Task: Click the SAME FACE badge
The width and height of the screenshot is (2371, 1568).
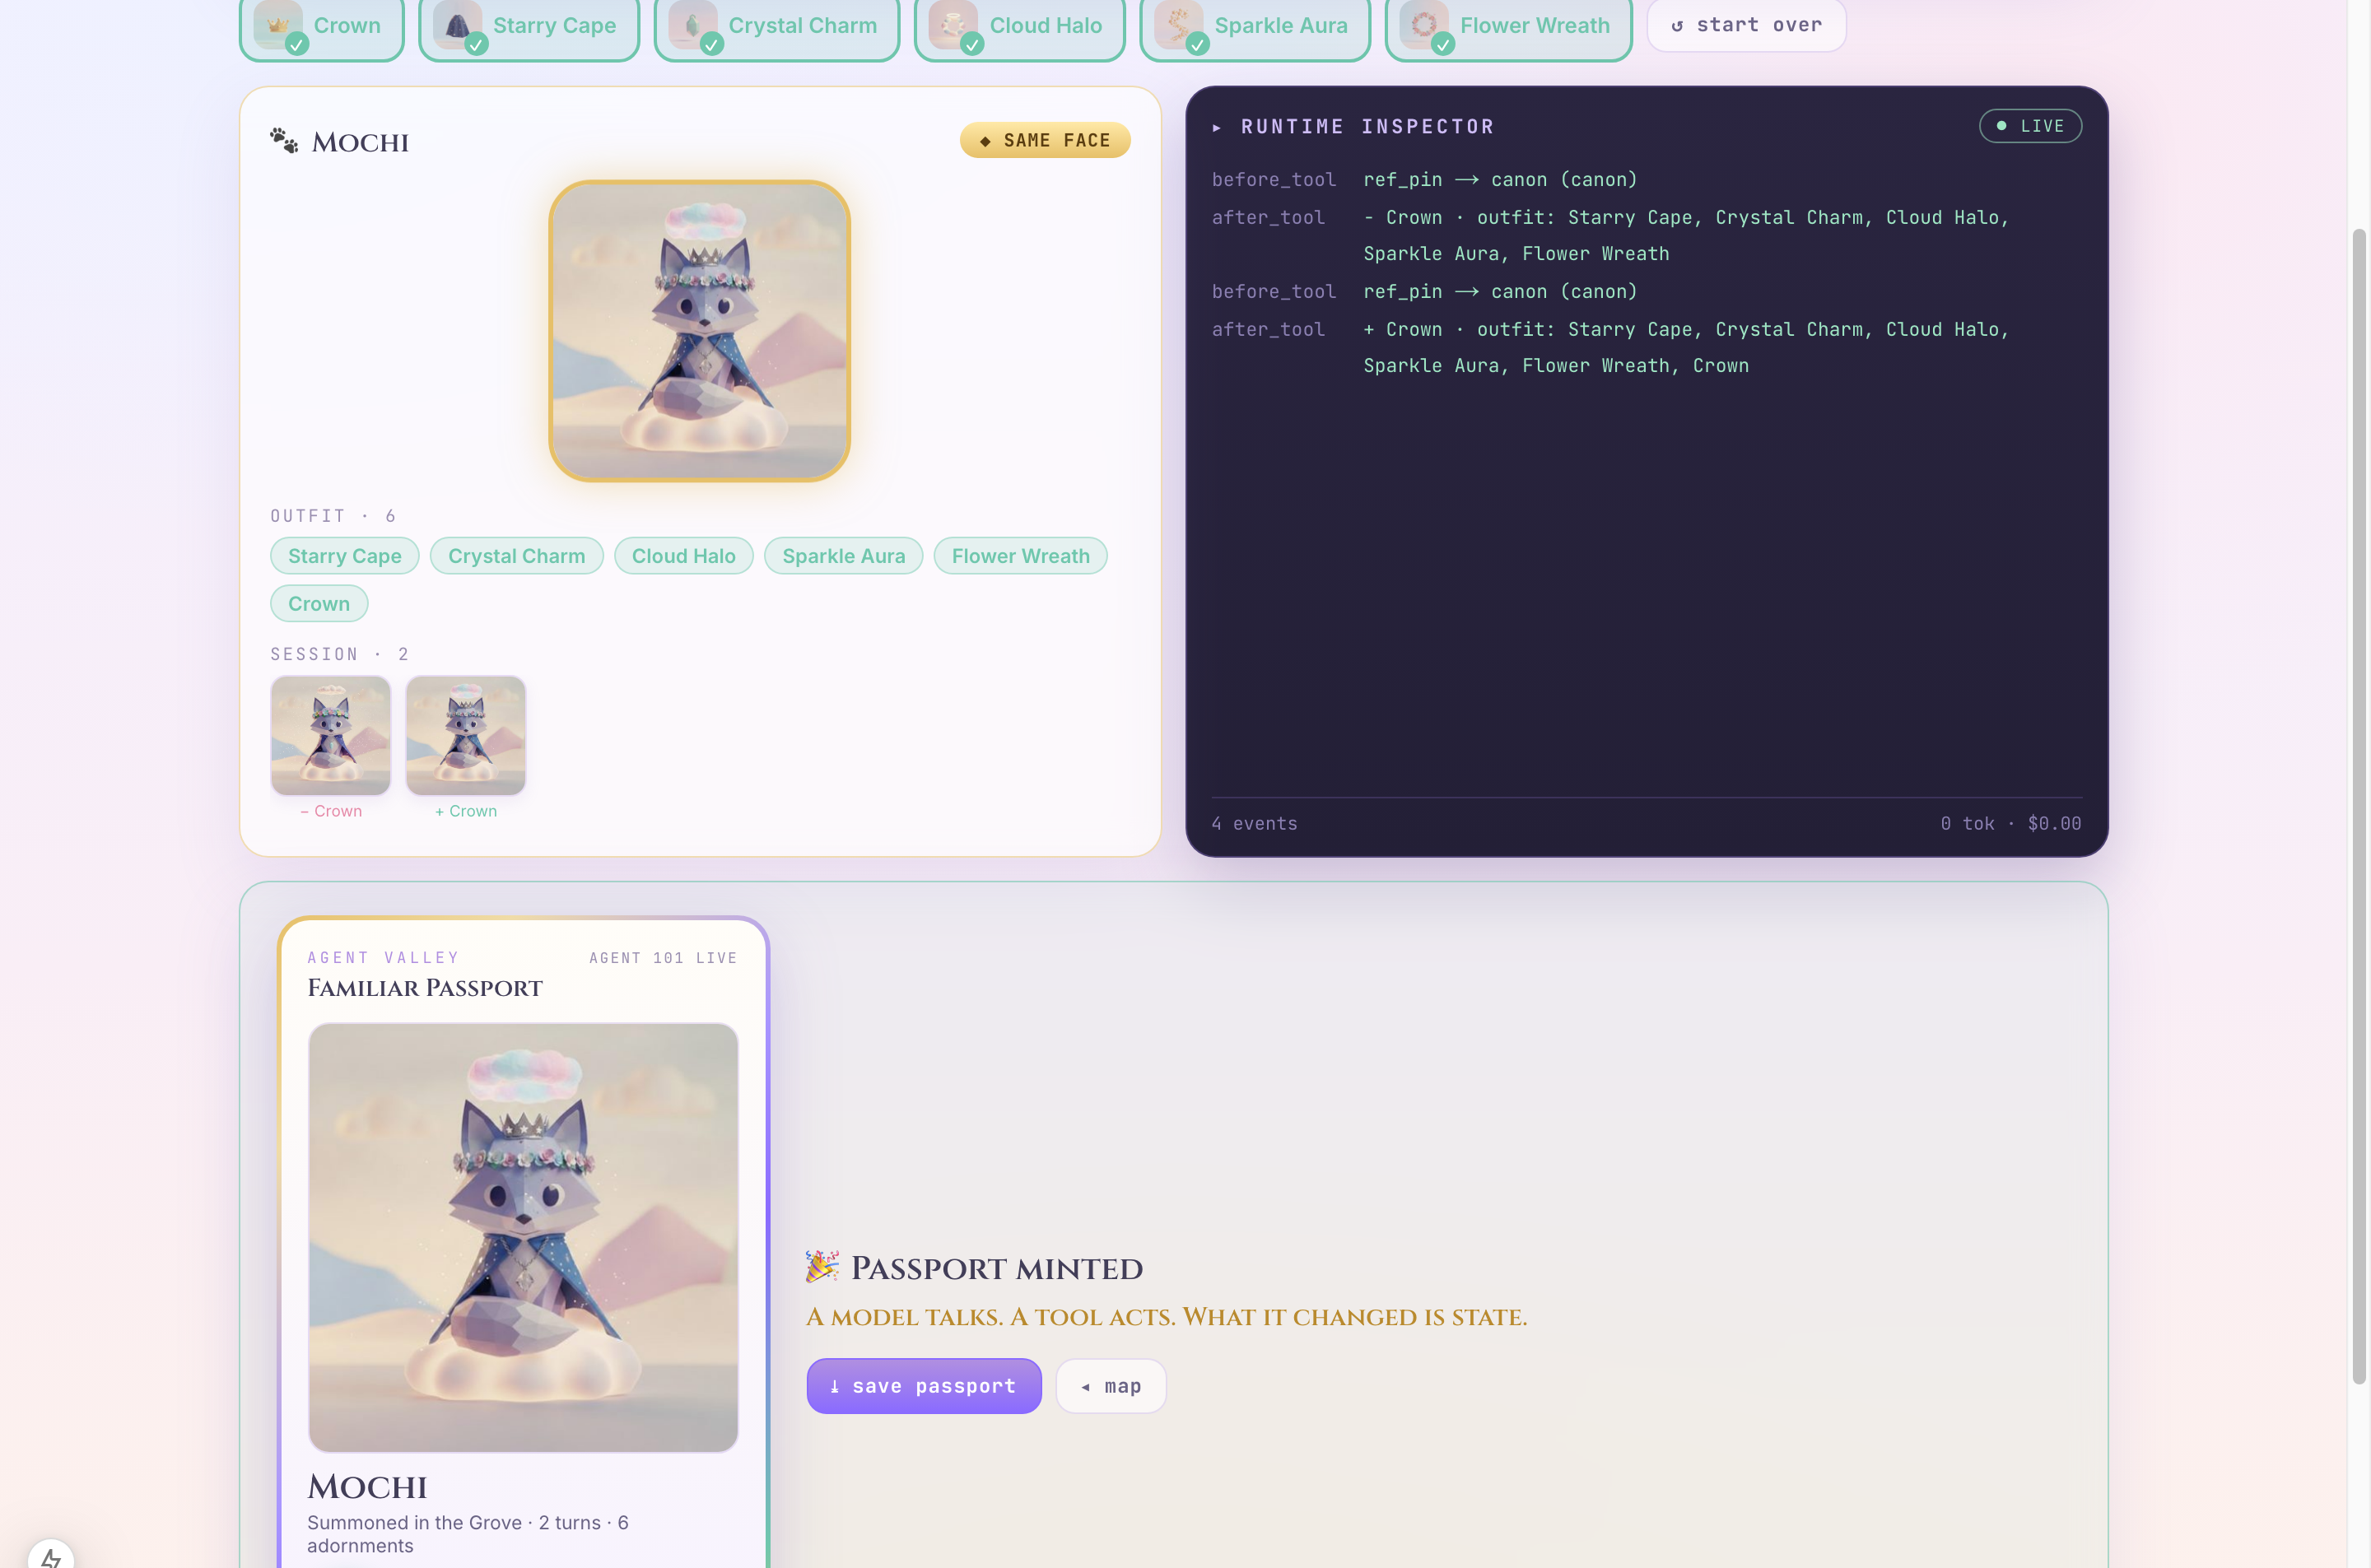Action: [1045, 141]
